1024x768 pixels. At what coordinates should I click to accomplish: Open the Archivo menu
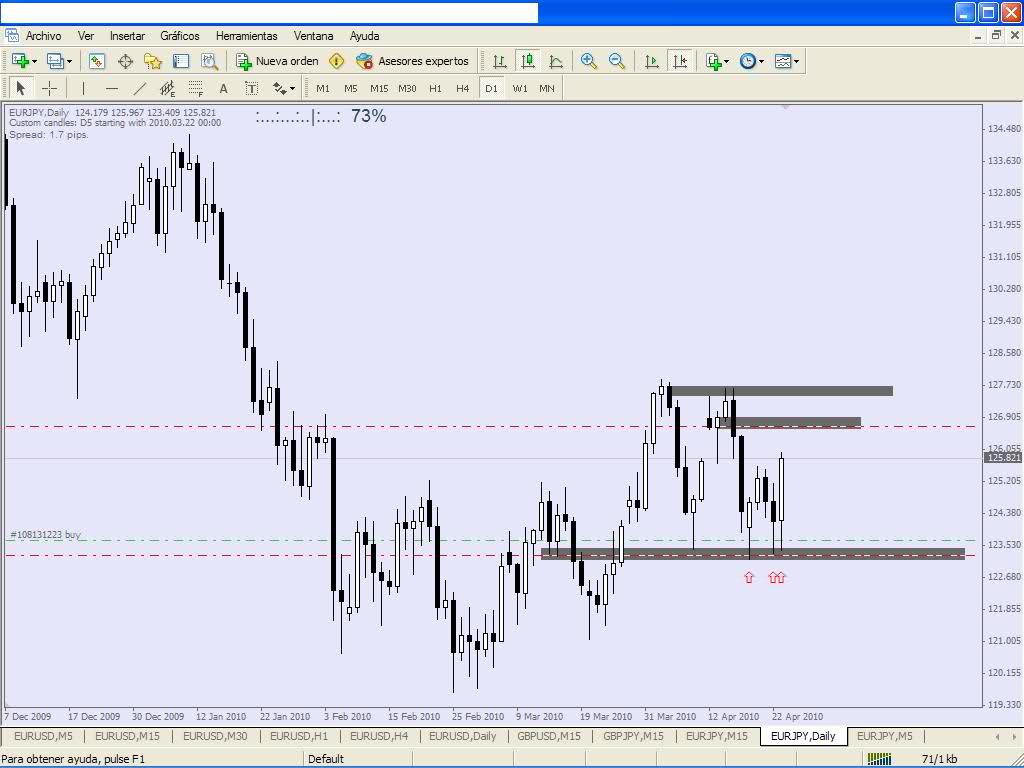coord(43,36)
